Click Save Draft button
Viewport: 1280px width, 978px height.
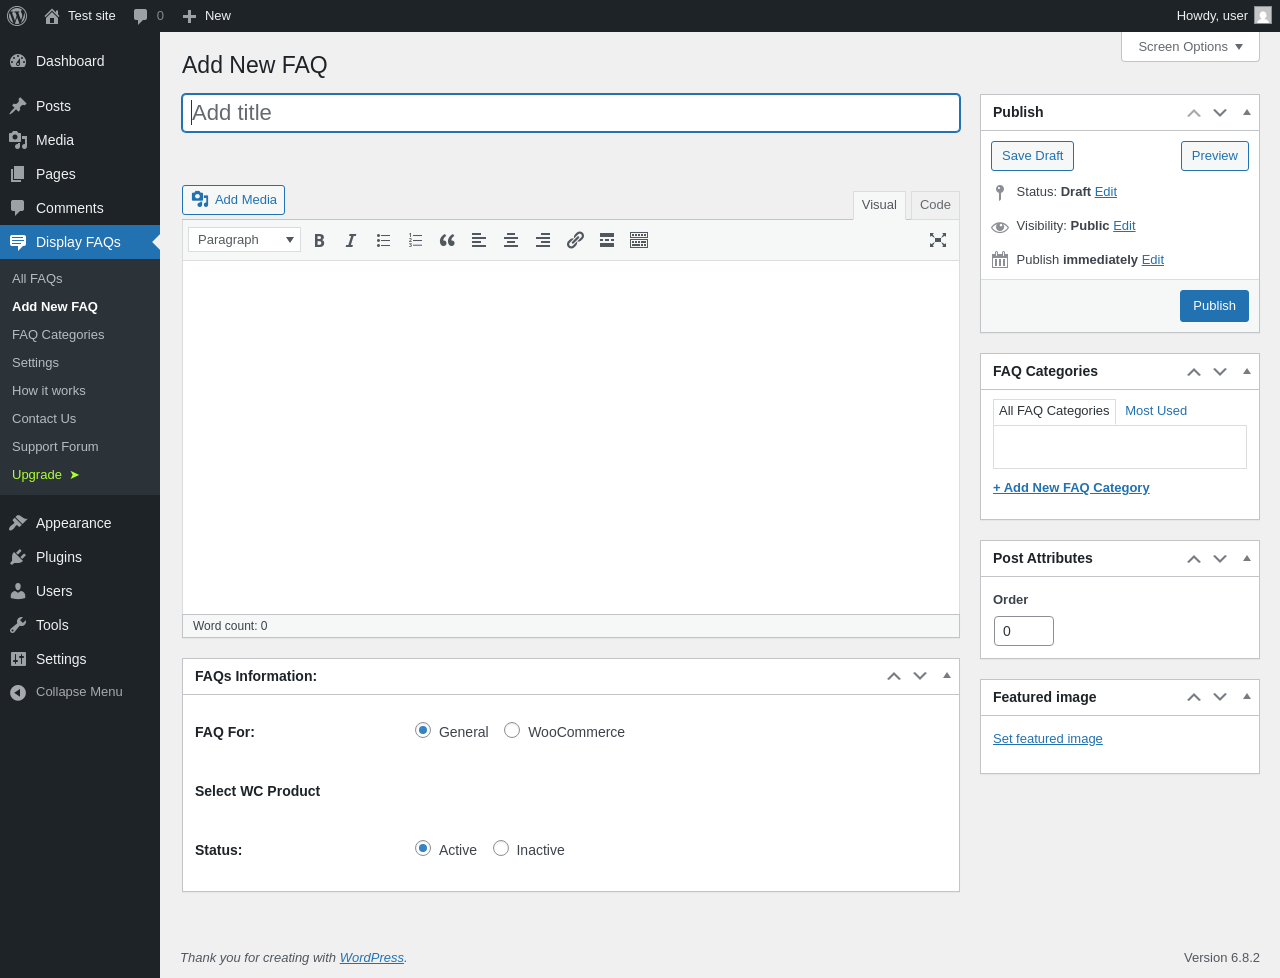pyautogui.click(x=1032, y=156)
